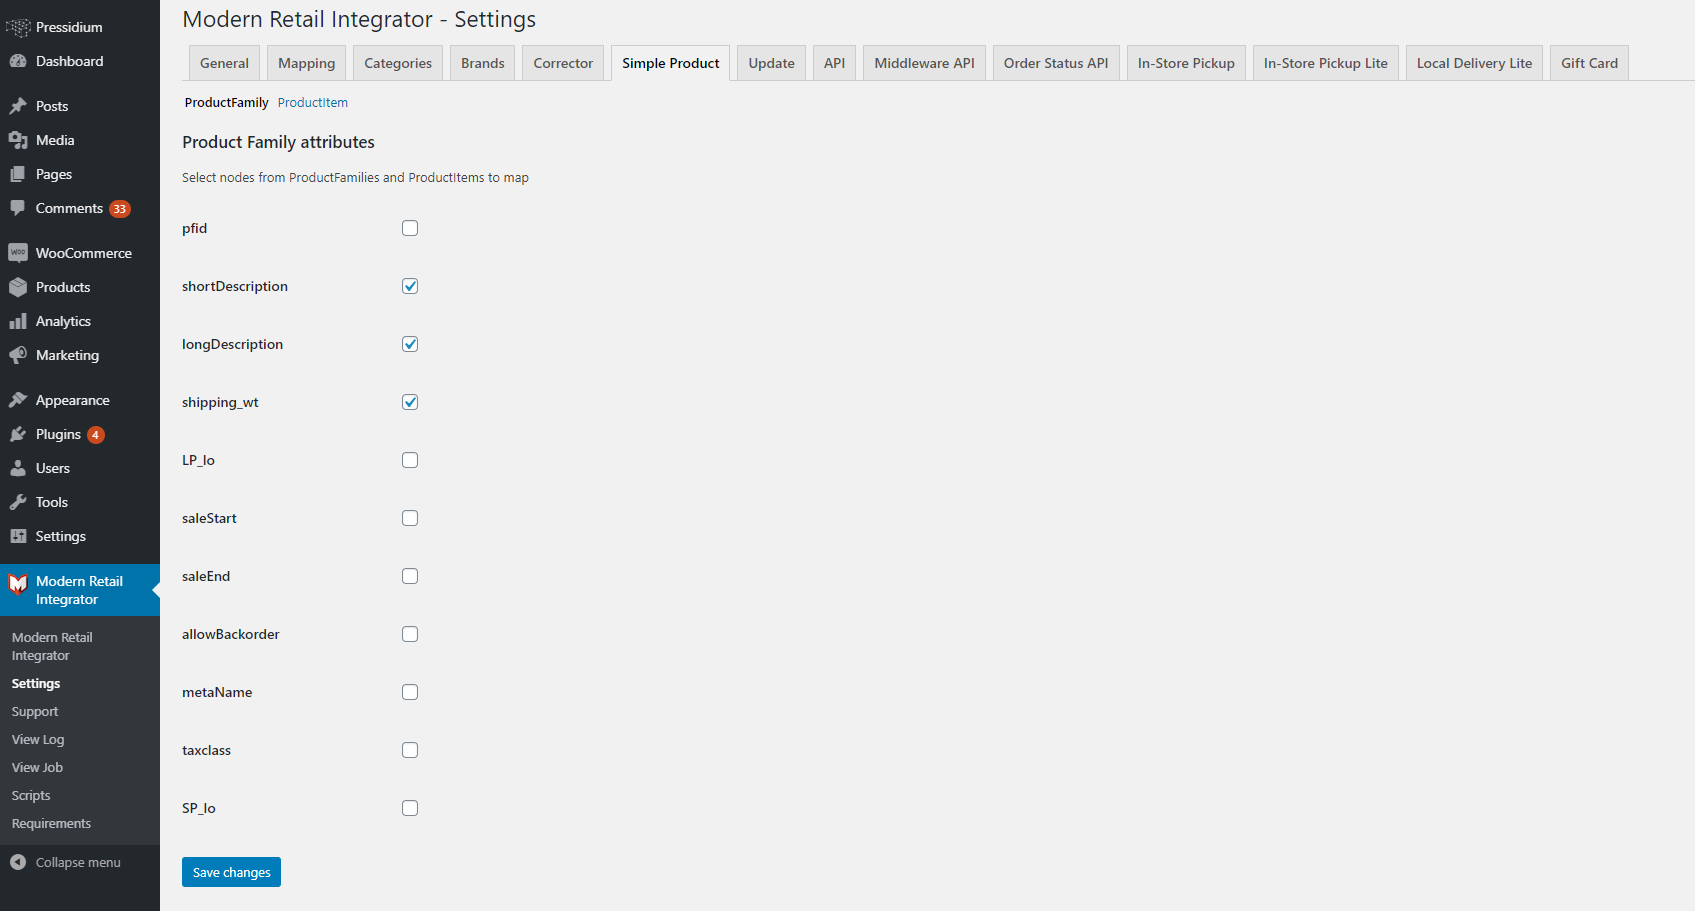This screenshot has height=911, width=1695.
Task: Click the Posts pin icon
Action: point(18,106)
